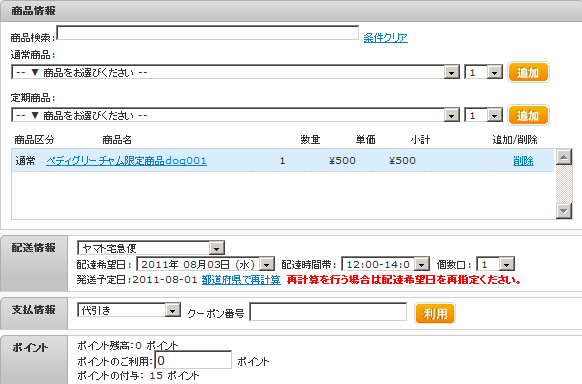Click the 追加 button for 定期商品

pos(528,115)
